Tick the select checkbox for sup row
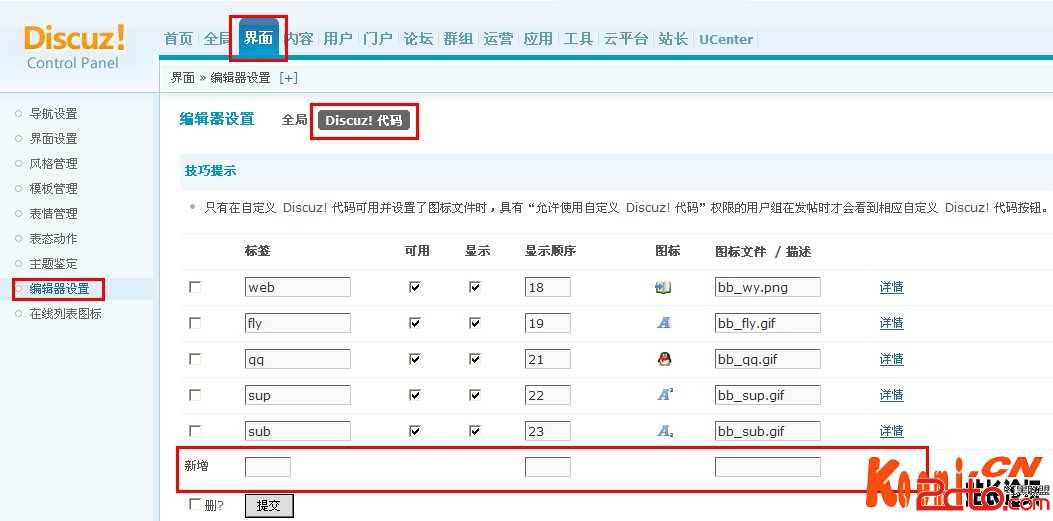Image resolution: width=1053 pixels, height=521 pixels. click(195, 395)
